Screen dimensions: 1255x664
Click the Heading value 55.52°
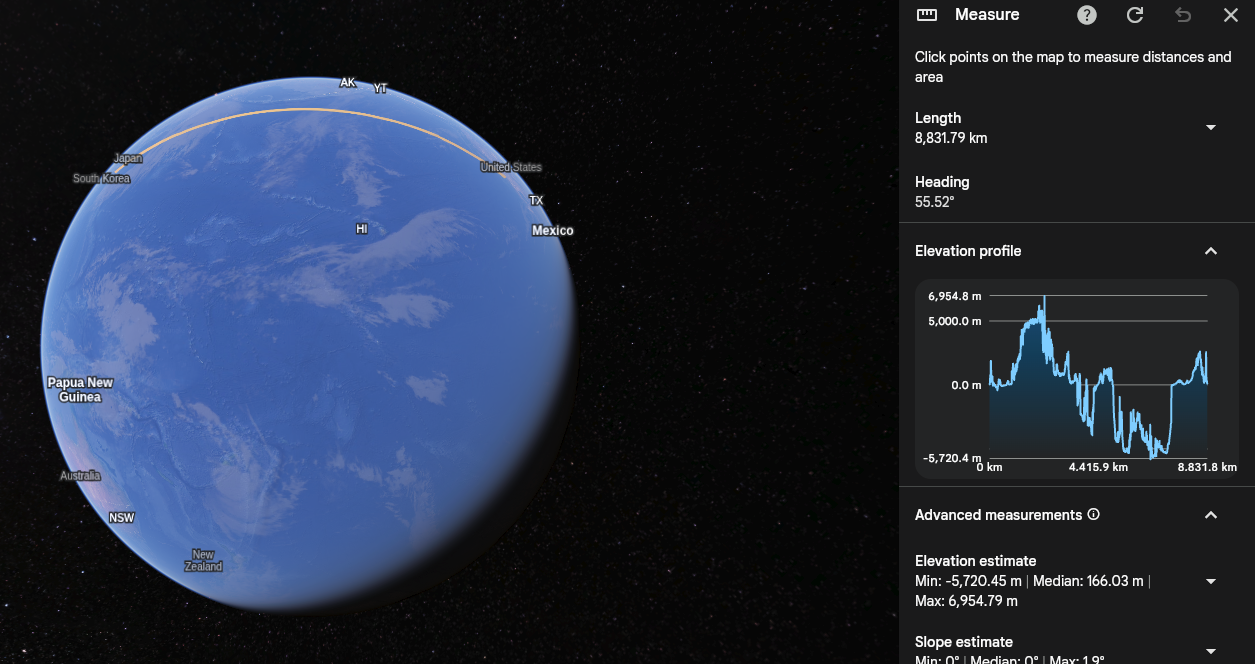[x=935, y=202]
